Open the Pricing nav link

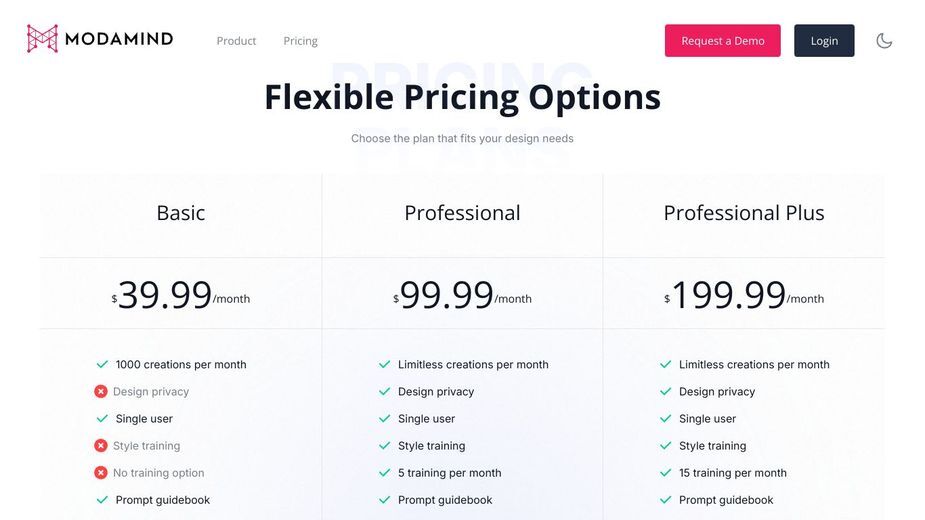click(300, 41)
